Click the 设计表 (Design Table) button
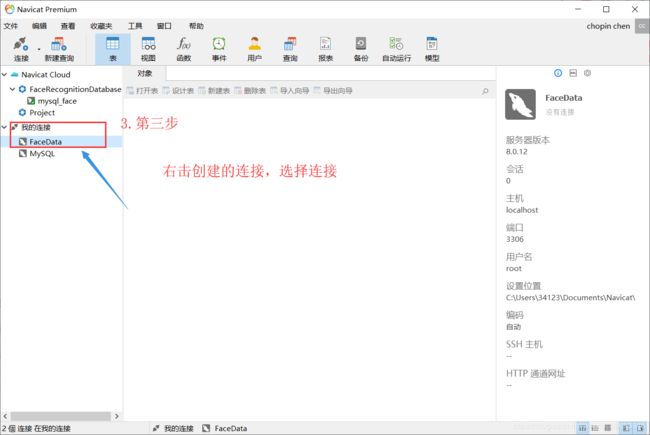The width and height of the screenshot is (650, 435). tap(178, 91)
